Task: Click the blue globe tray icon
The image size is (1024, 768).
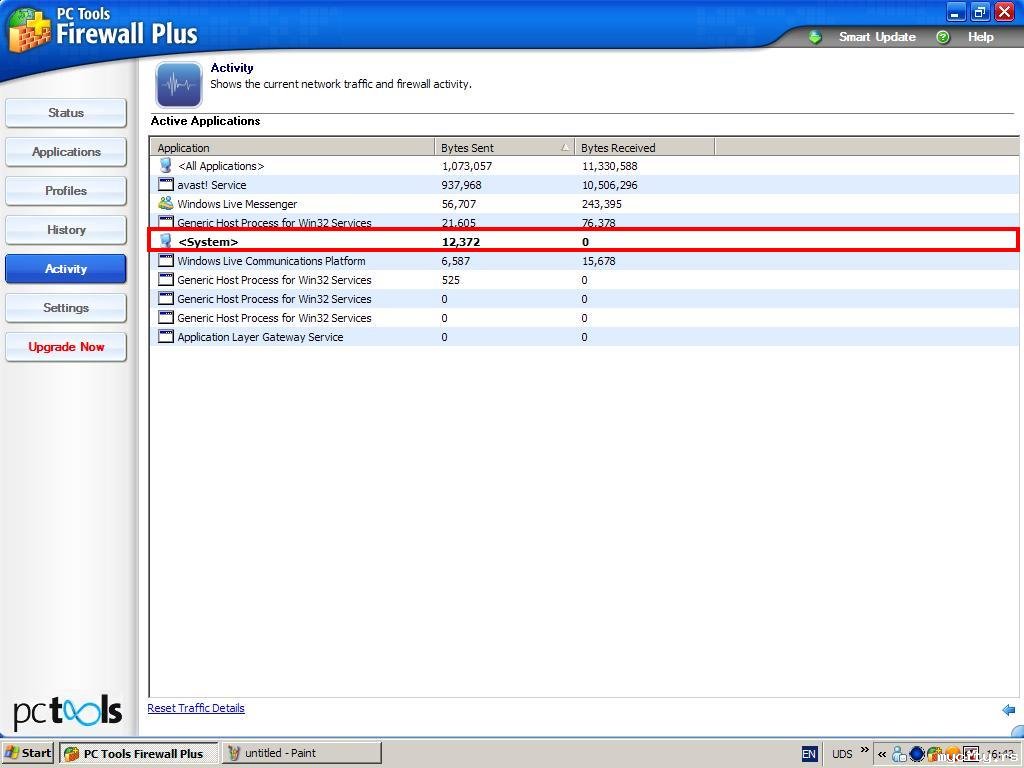Action: click(916, 754)
